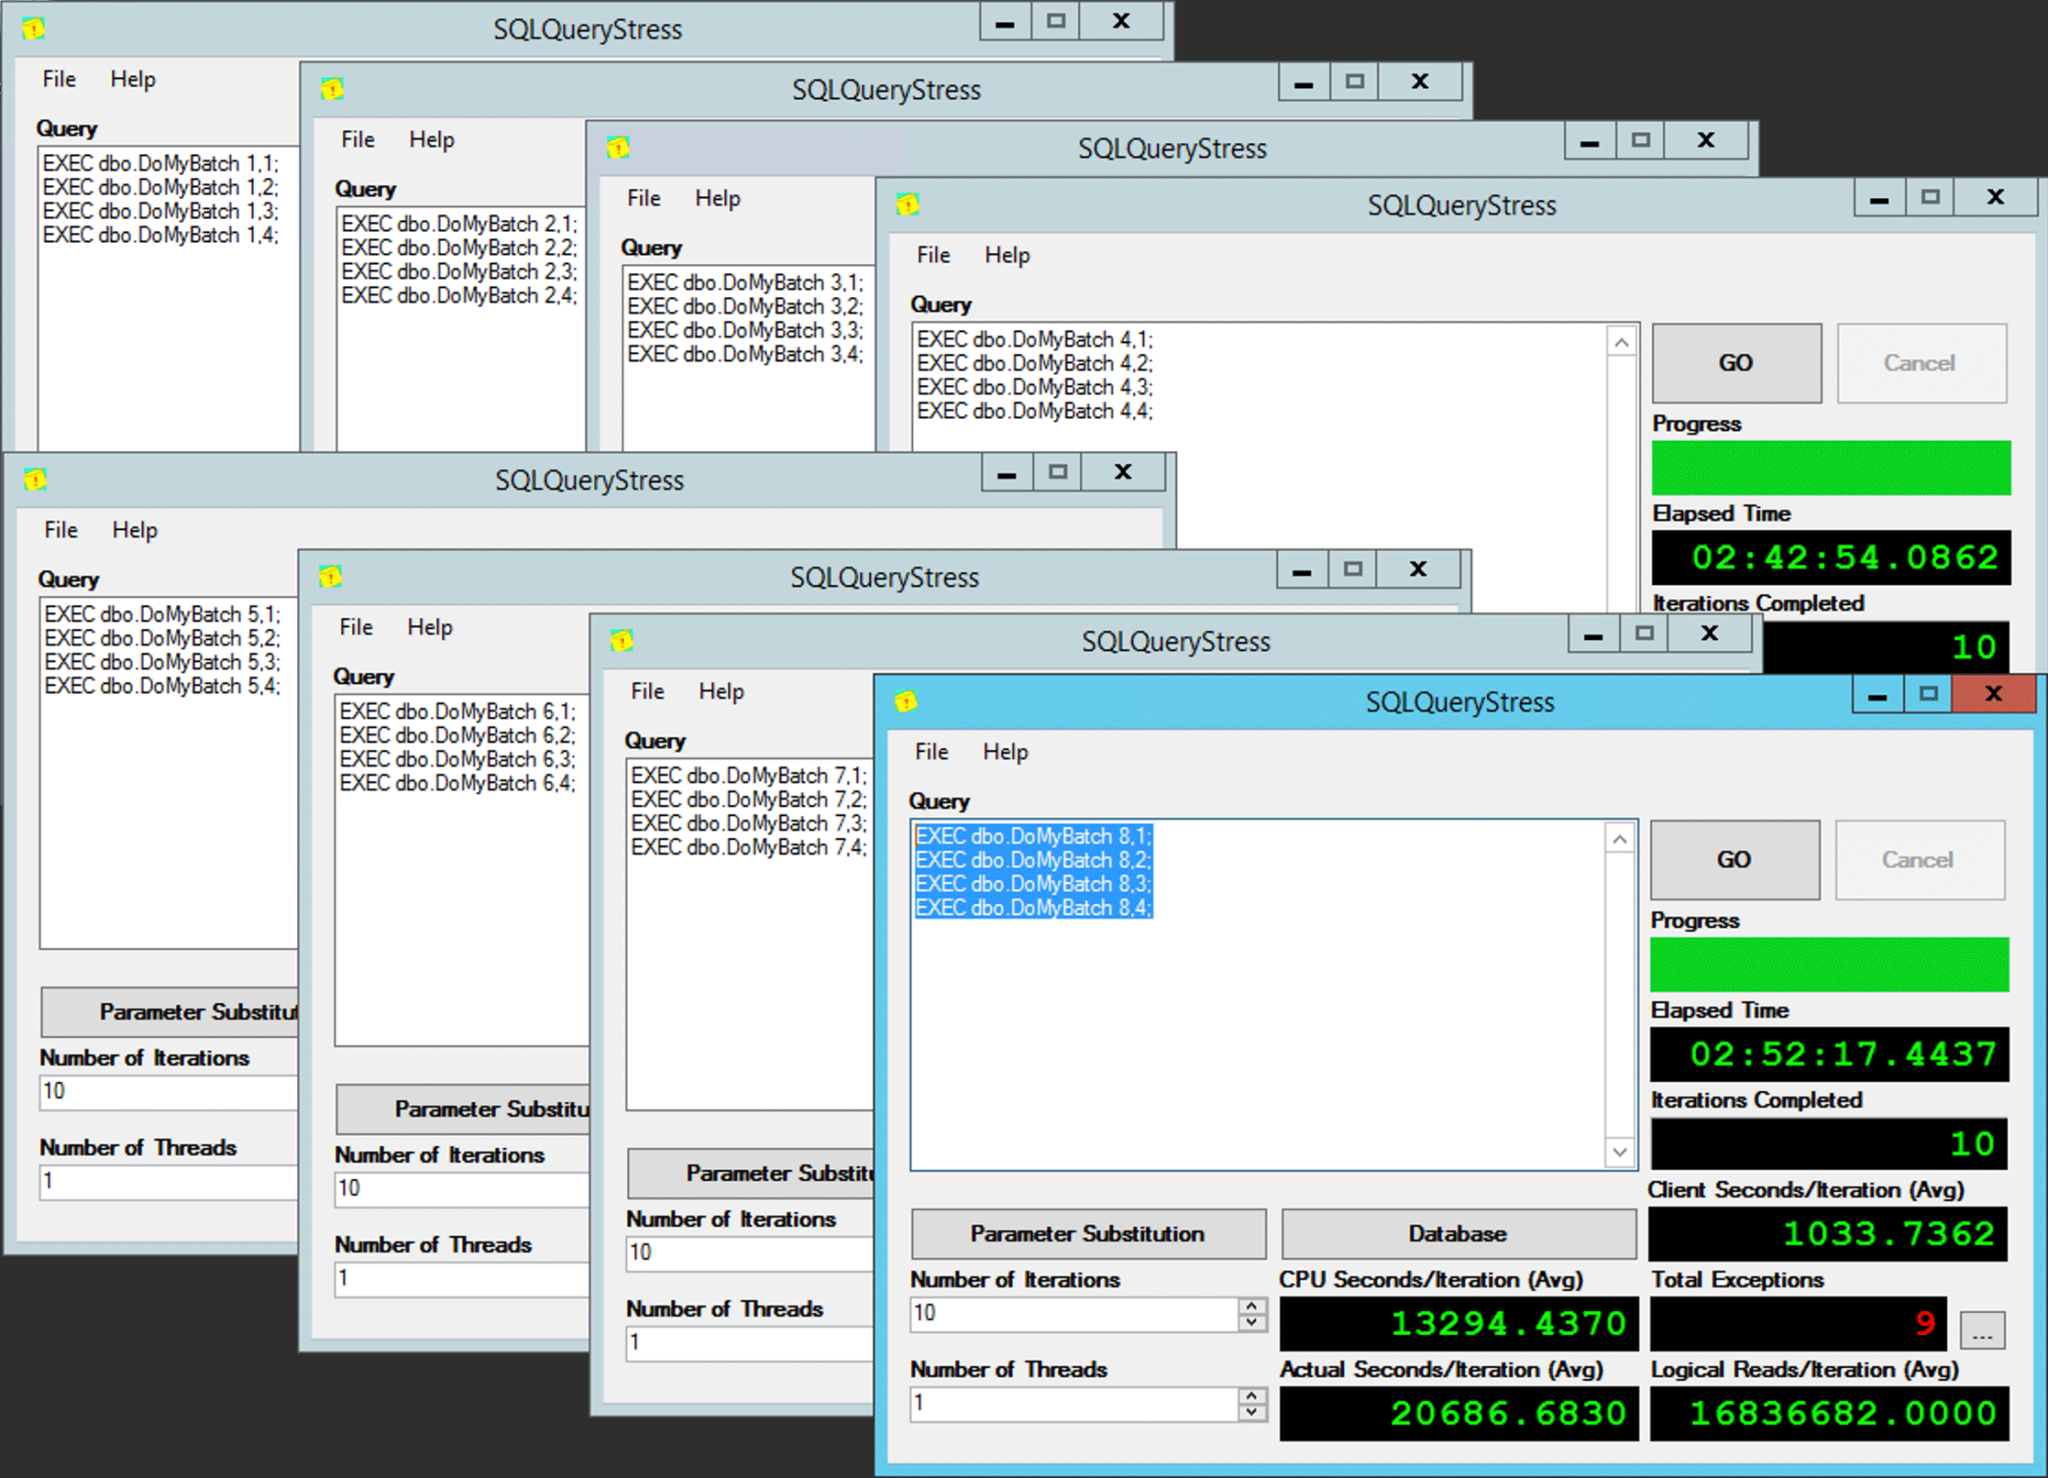This screenshot has height=1478, width=2048.
Task: Open the Parameter Substitution dialog
Action: (1088, 1233)
